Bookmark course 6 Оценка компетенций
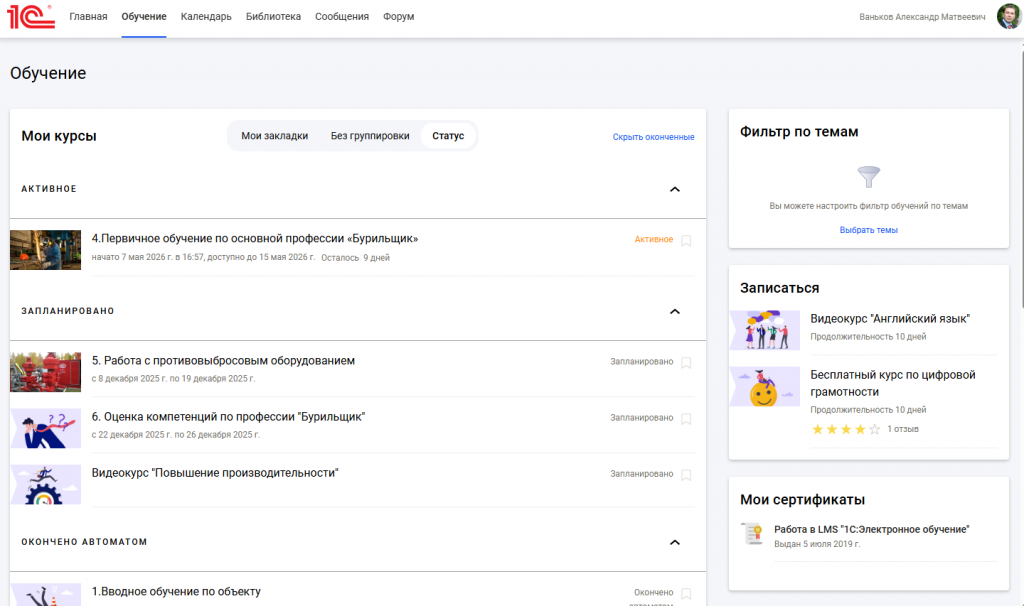Viewport: 1024px width, 606px height. click(686, 419)
